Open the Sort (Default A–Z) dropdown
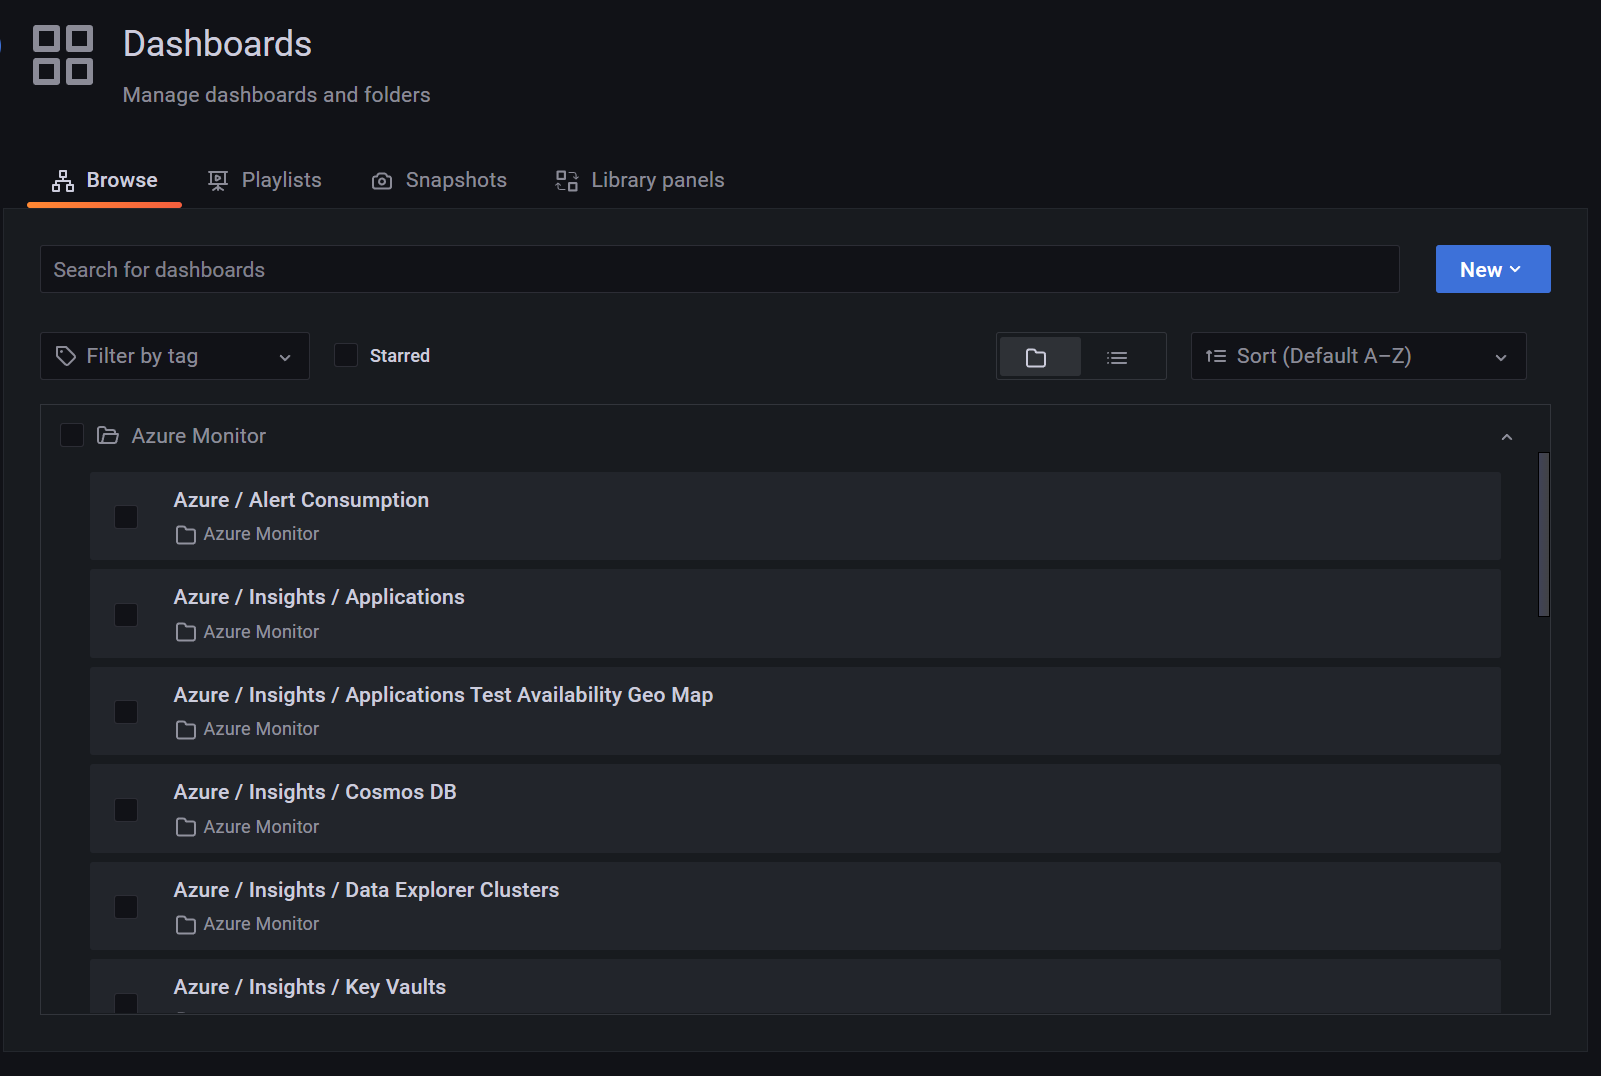 (x=1357, y=356)
